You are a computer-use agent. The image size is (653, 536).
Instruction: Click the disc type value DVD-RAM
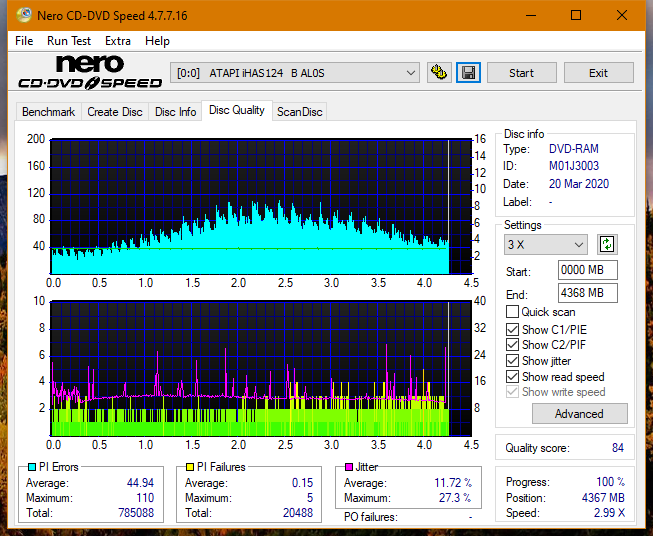point(573,149)
